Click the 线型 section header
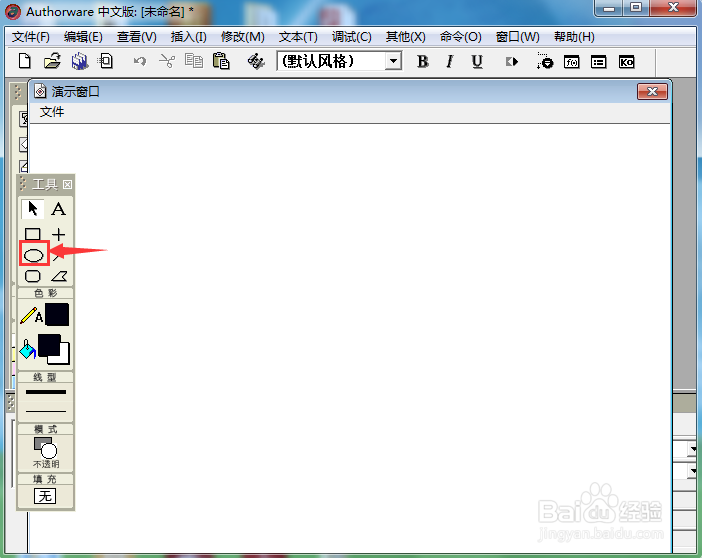 pos(45,377)
